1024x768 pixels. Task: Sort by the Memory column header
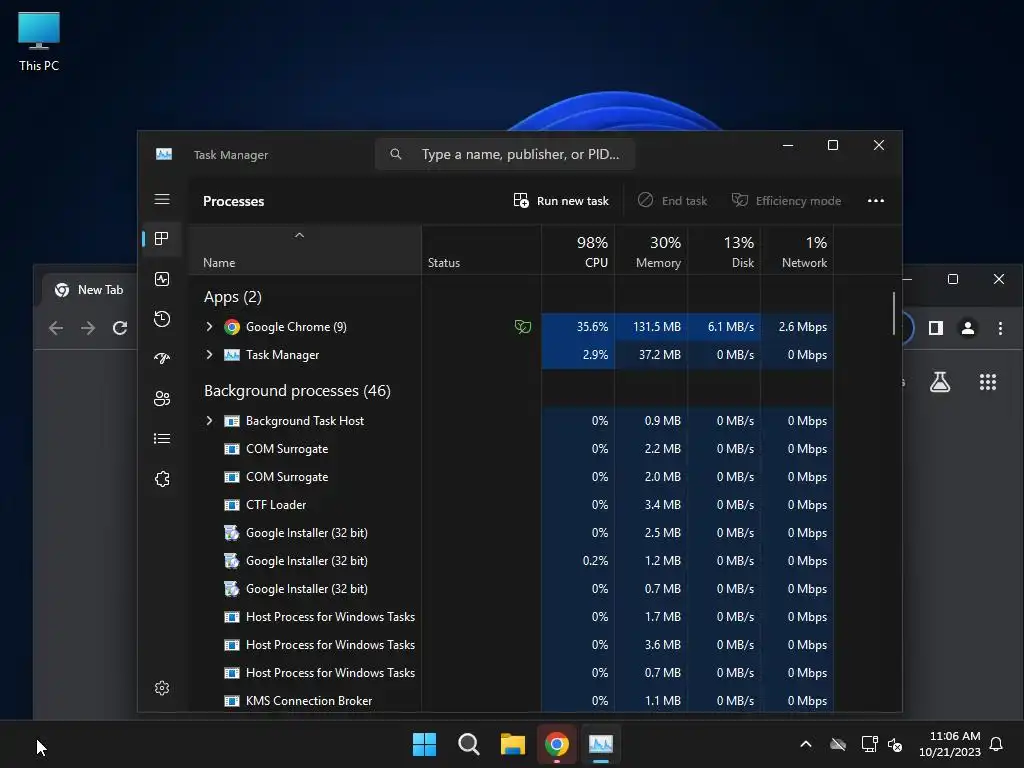(x=651, y=251)
